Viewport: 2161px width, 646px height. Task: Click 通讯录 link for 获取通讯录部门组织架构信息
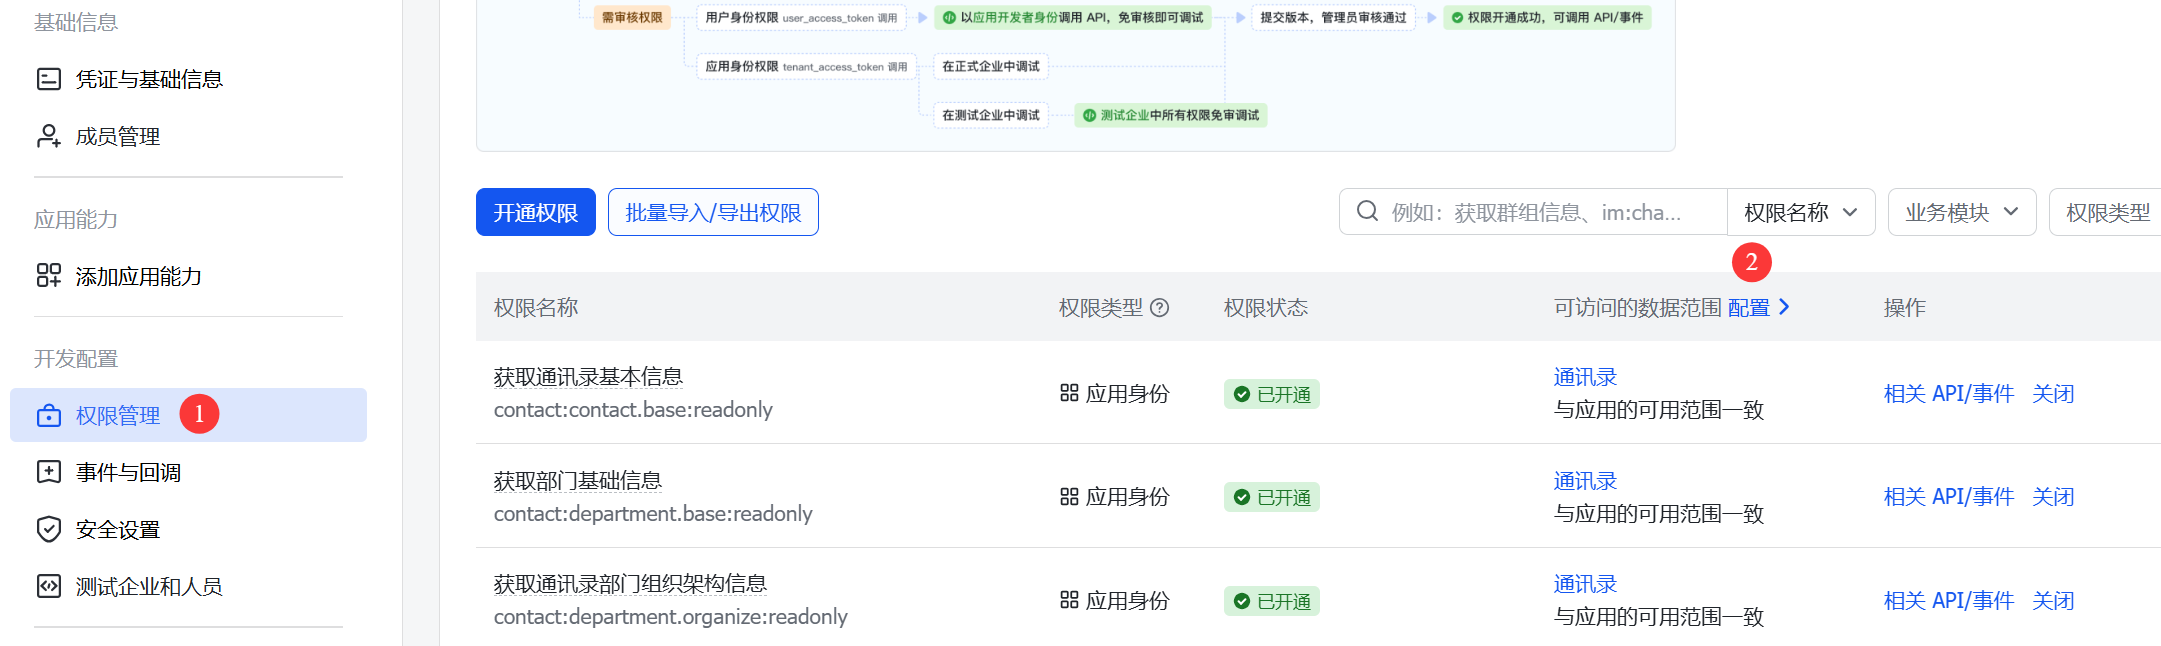(1585, 584)
